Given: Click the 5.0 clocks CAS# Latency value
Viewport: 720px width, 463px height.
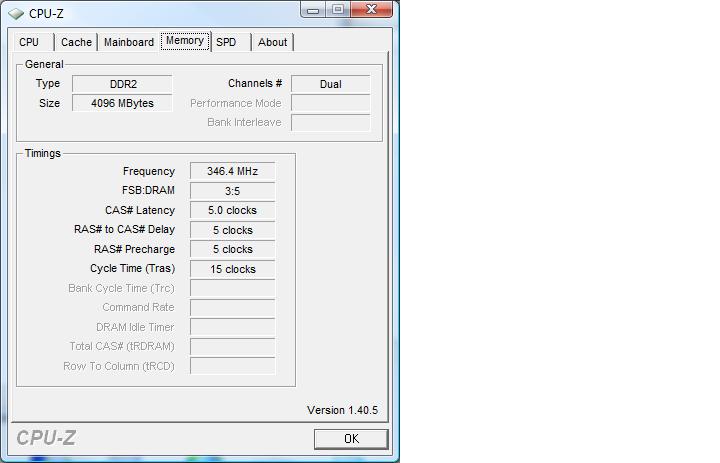Looking at the screenshot, I should click(x=232, y=210).
